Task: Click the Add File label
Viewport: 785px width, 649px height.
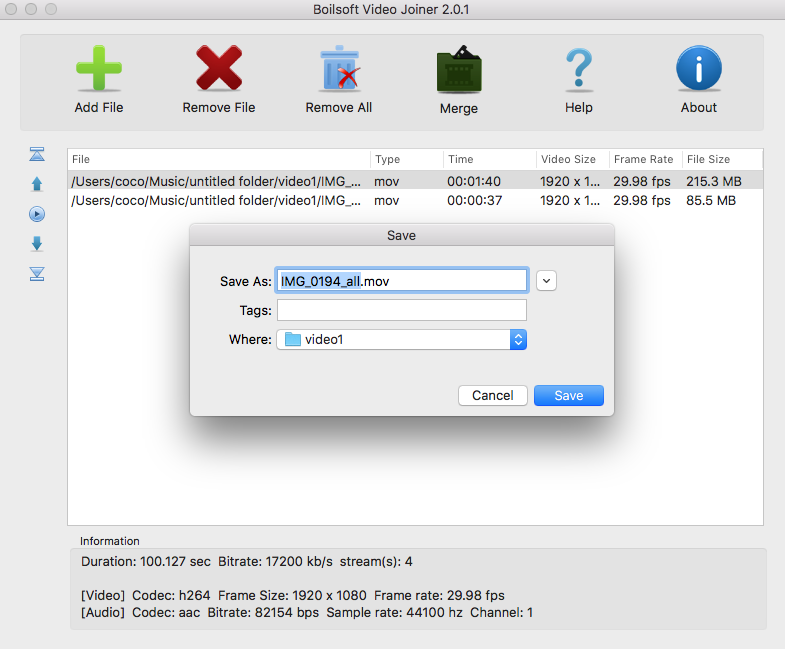Action: tap(99, 108)
